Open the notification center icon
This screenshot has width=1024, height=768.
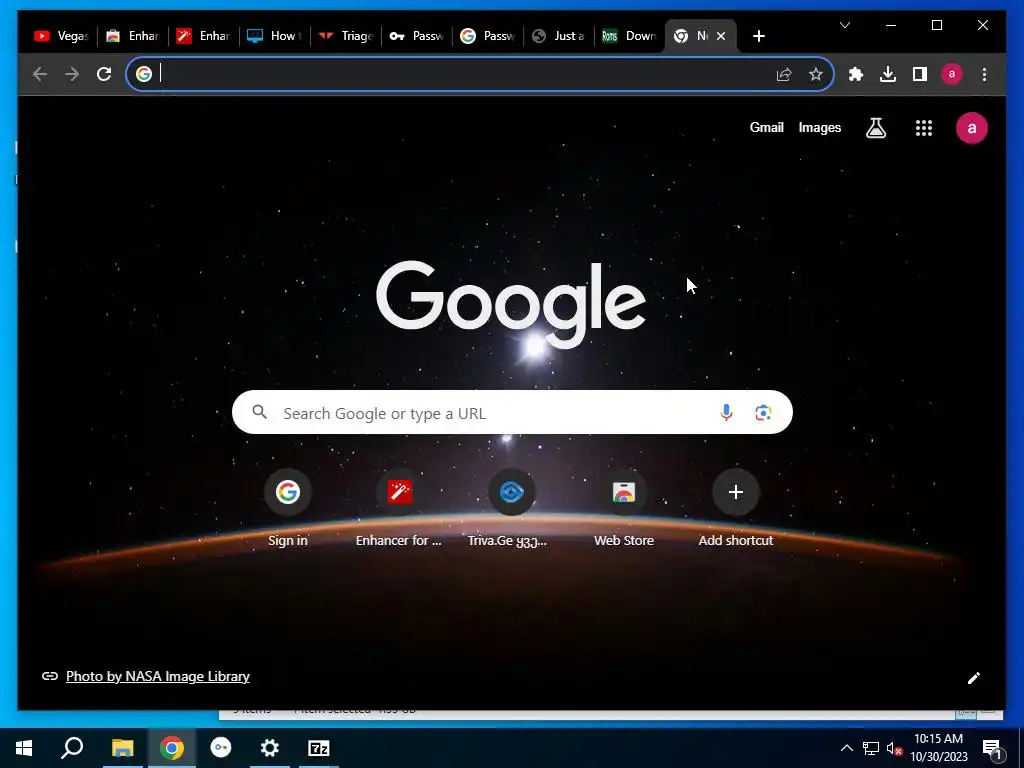click(x=992, y=748)
